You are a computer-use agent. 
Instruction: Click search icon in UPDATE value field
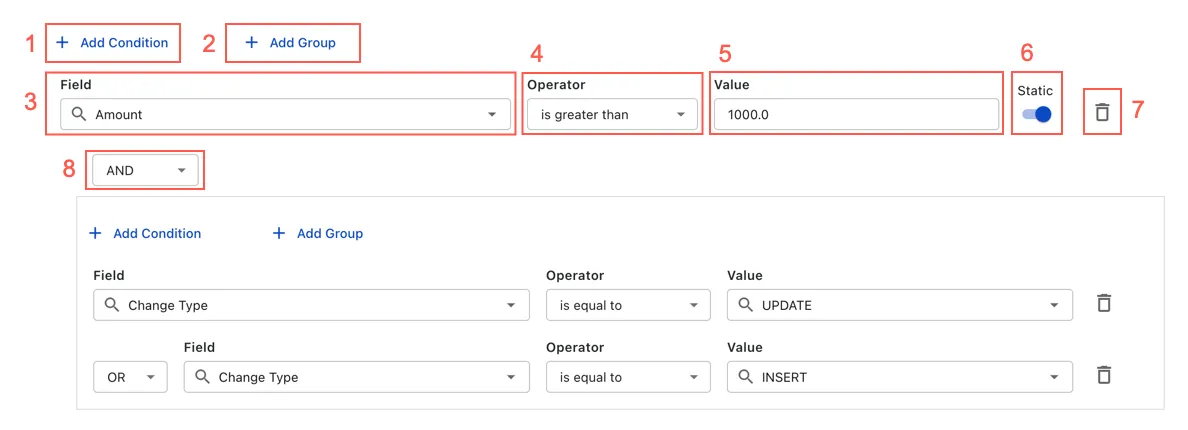click(x=746, y=305)
